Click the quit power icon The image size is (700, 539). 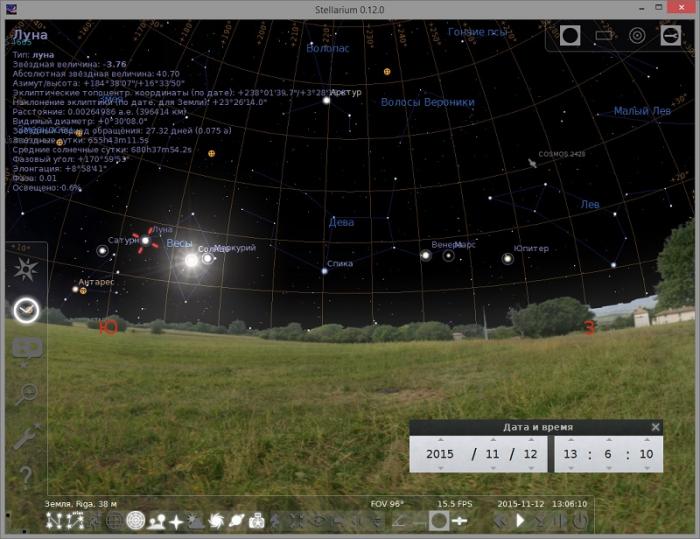point(580,521)
